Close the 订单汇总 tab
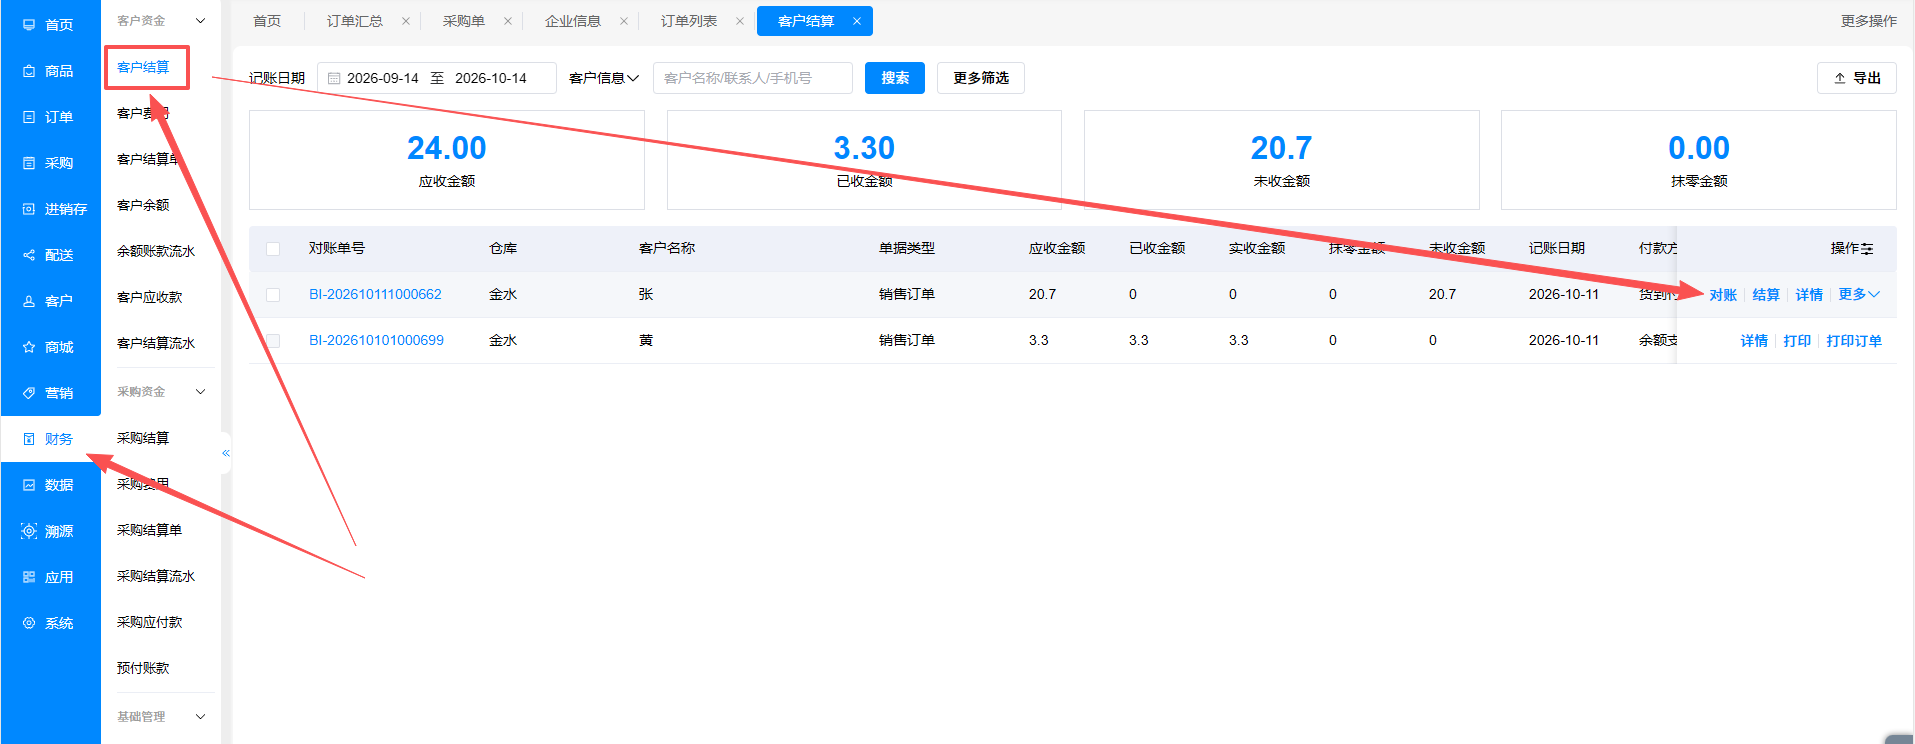The width and height of the screenshot is (1915, 744). pos(406,21)
